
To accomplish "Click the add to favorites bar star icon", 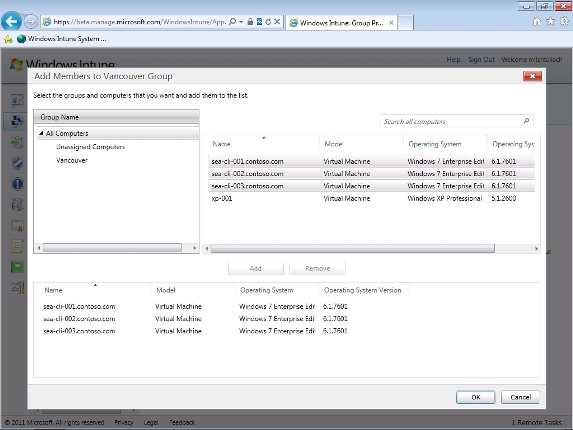I will pyautogui.click(x=8, y=39).
